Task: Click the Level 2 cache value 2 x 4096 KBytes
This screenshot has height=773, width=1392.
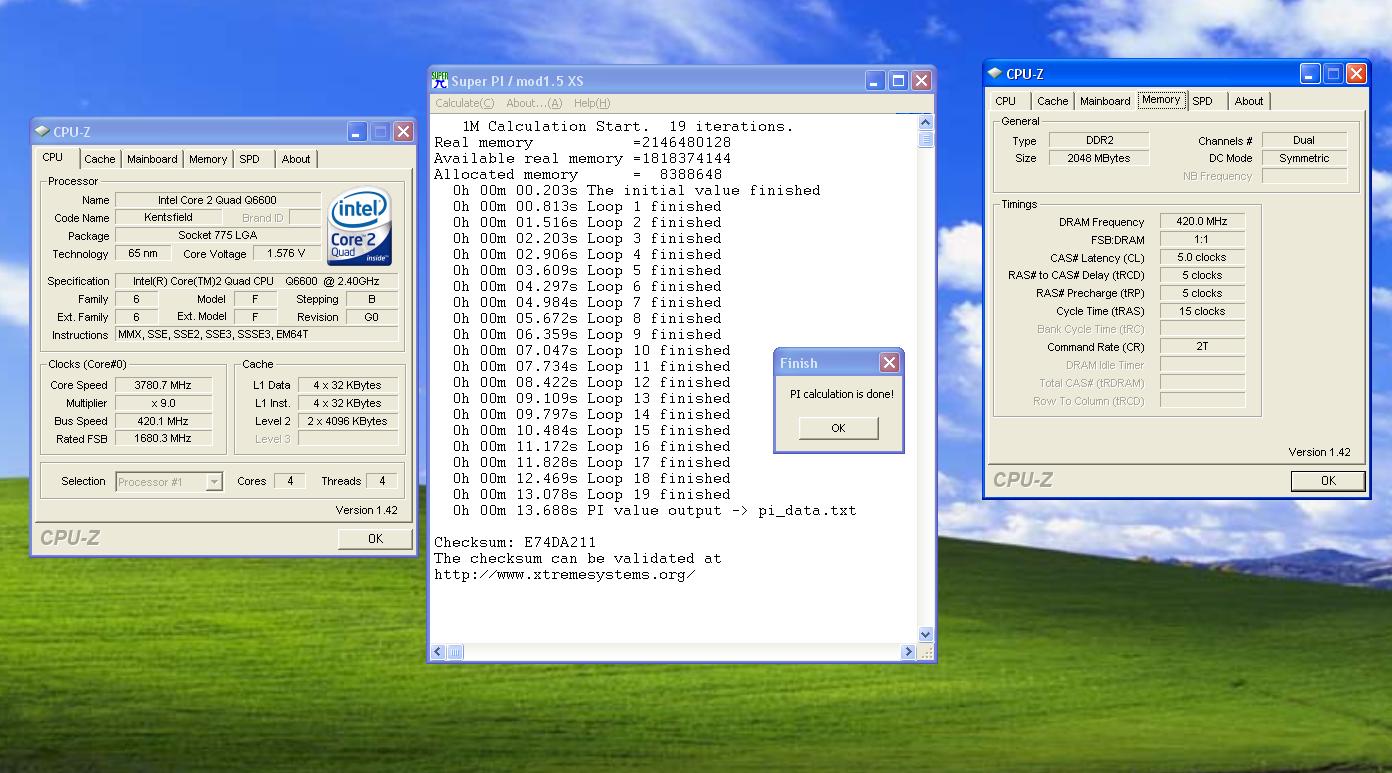Action: (x=349, y=421)
